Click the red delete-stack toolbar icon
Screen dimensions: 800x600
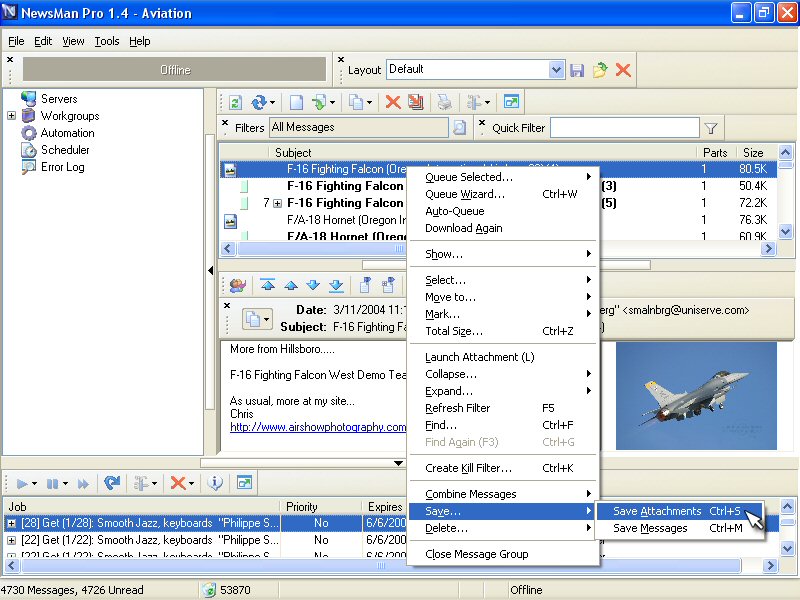(x=416, y=103)
